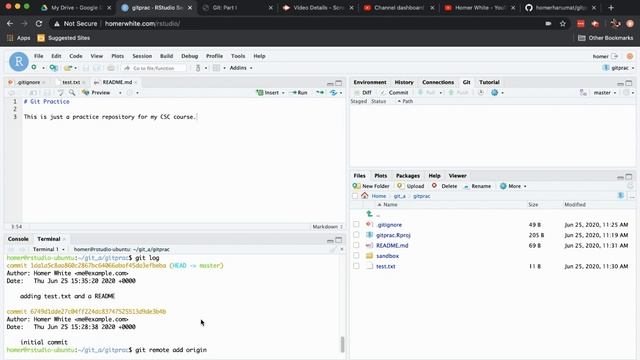
Task: Click the bookmark star icon in address bar
Action: (563, 24)
